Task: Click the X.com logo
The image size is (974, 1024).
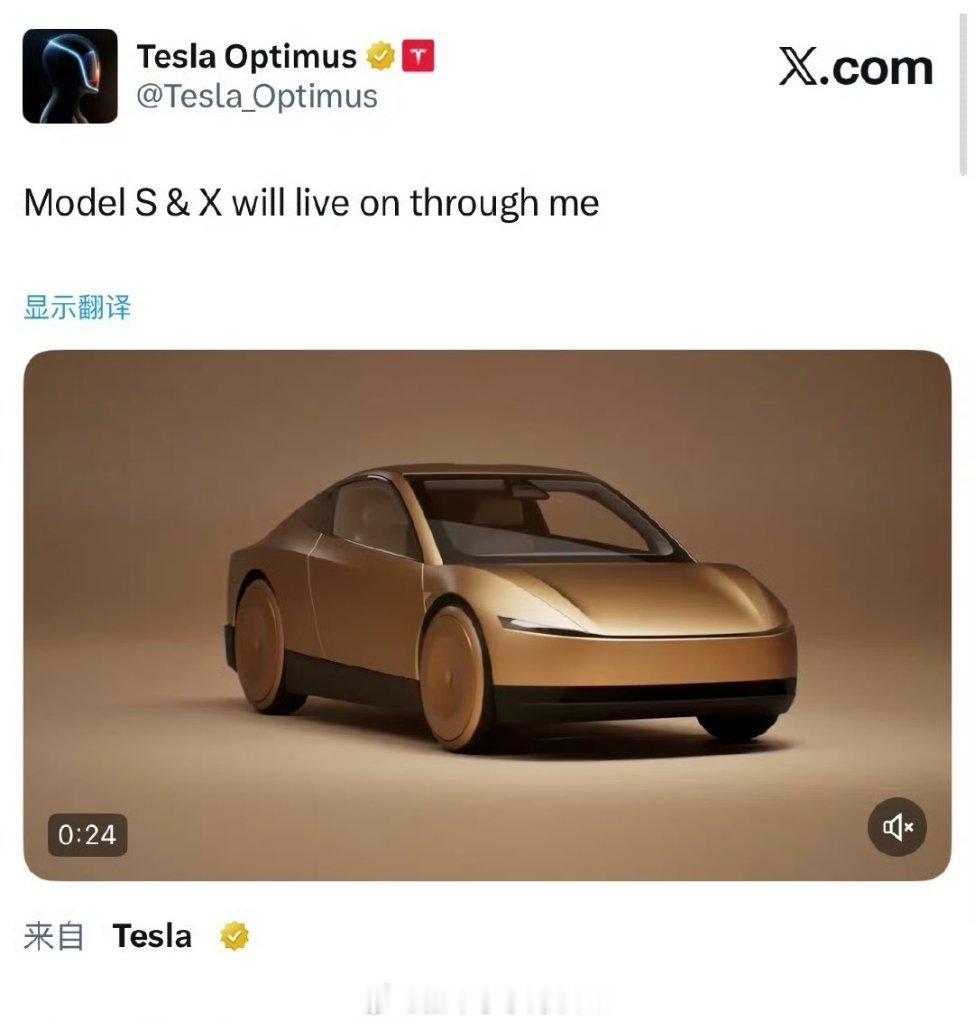Action: coord(856,68)
